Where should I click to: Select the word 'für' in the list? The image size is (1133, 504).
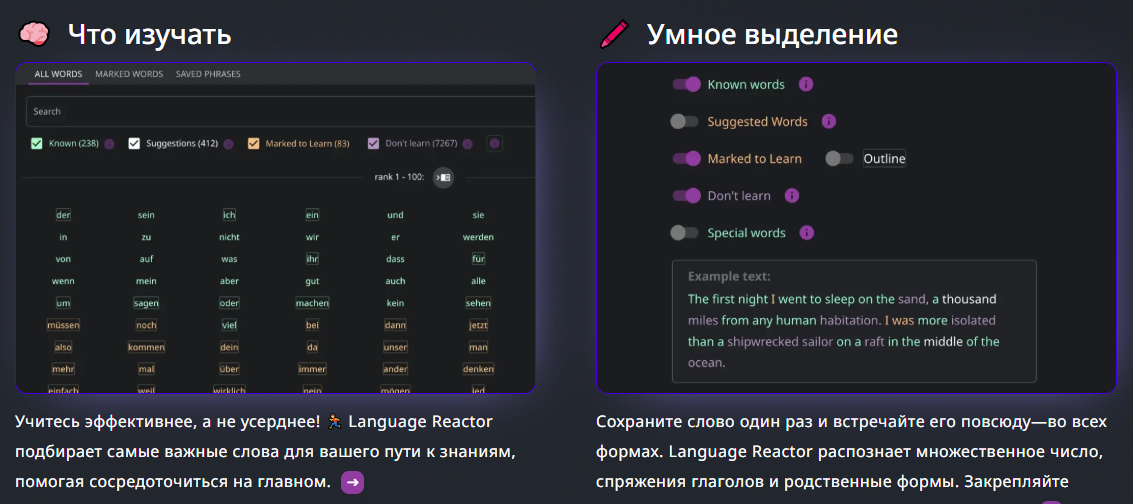pos(478,259)
